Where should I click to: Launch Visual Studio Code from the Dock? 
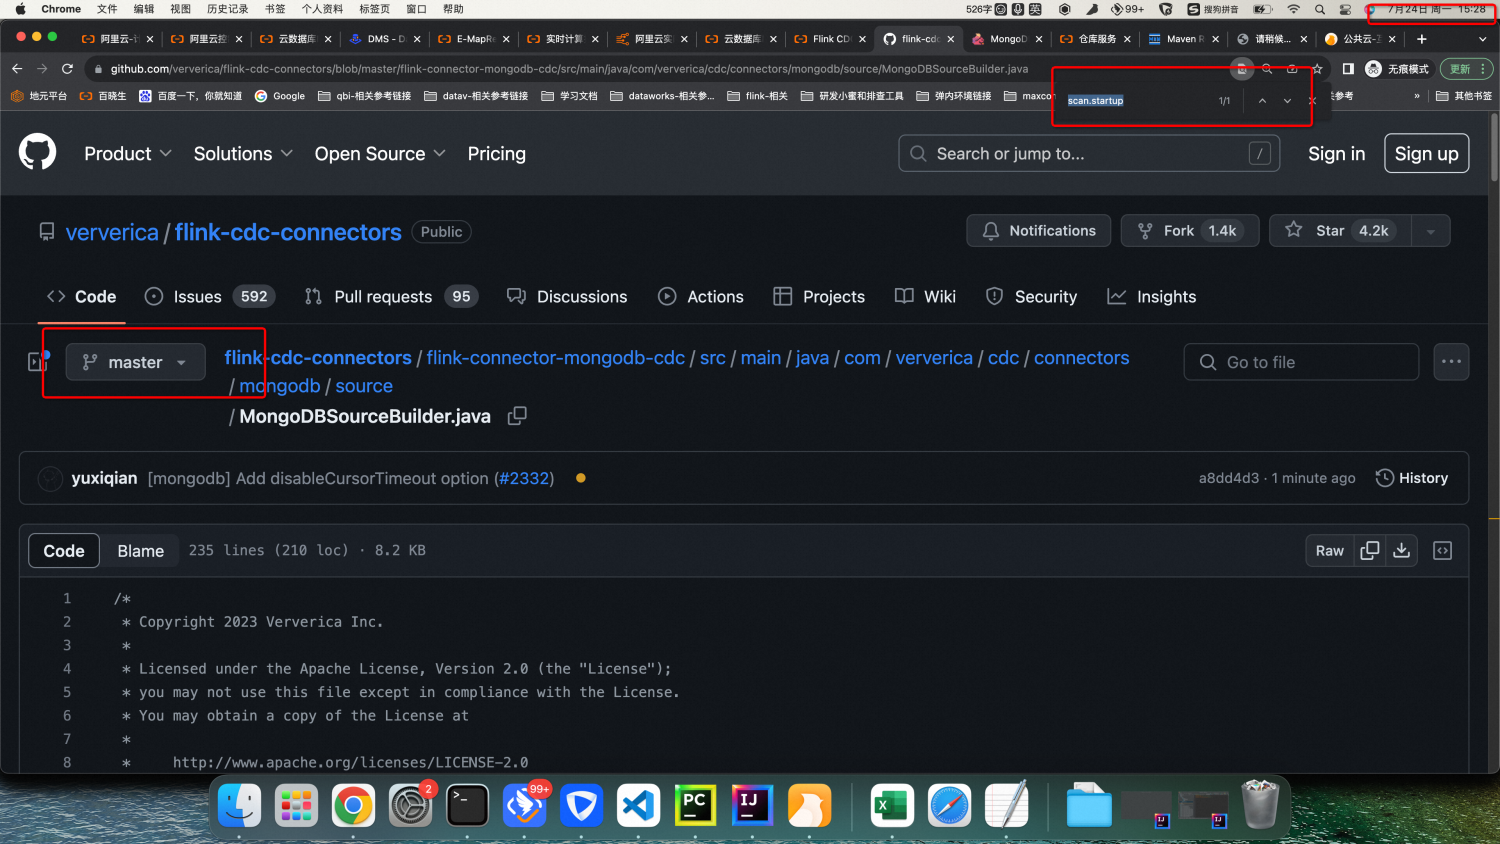[x=637, y=805]
